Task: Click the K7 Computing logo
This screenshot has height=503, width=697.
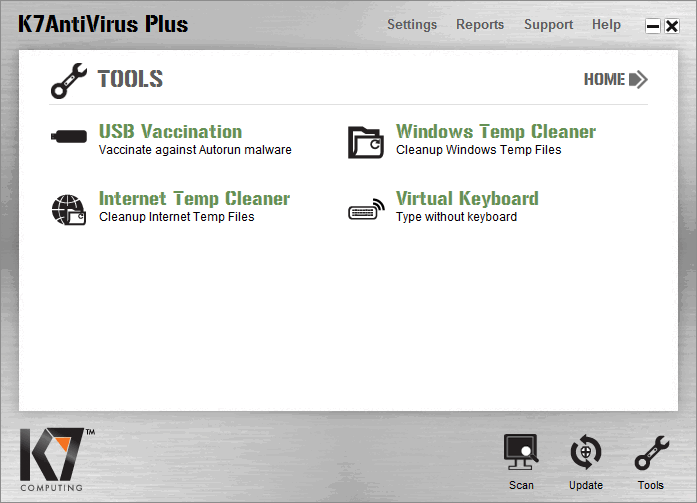Action: tap(57, 459)
